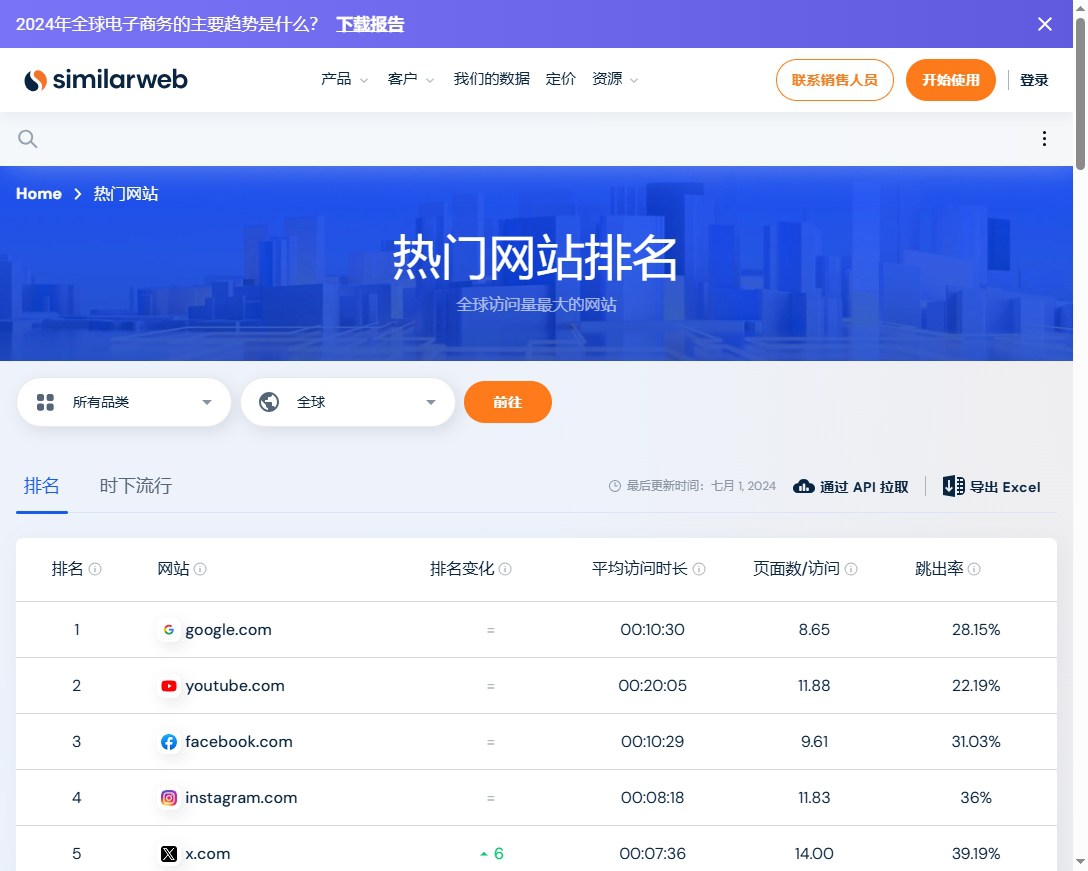Expand the 产品 navigation menu
Viewport: 1088px width, 871px height.
tap(343, 79)
